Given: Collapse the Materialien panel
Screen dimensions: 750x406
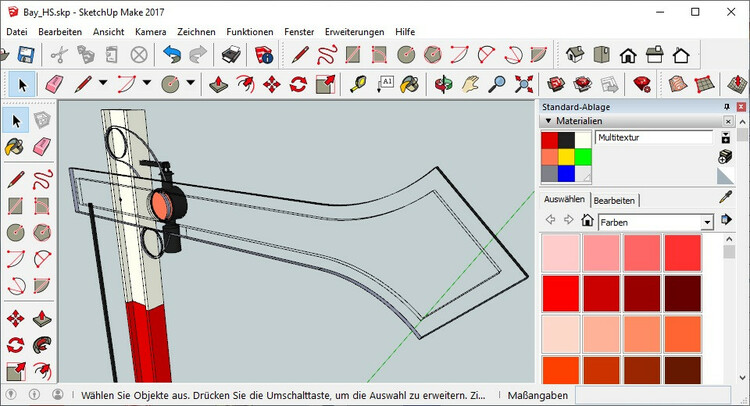Looking at the screenshot, I should 548,122.
